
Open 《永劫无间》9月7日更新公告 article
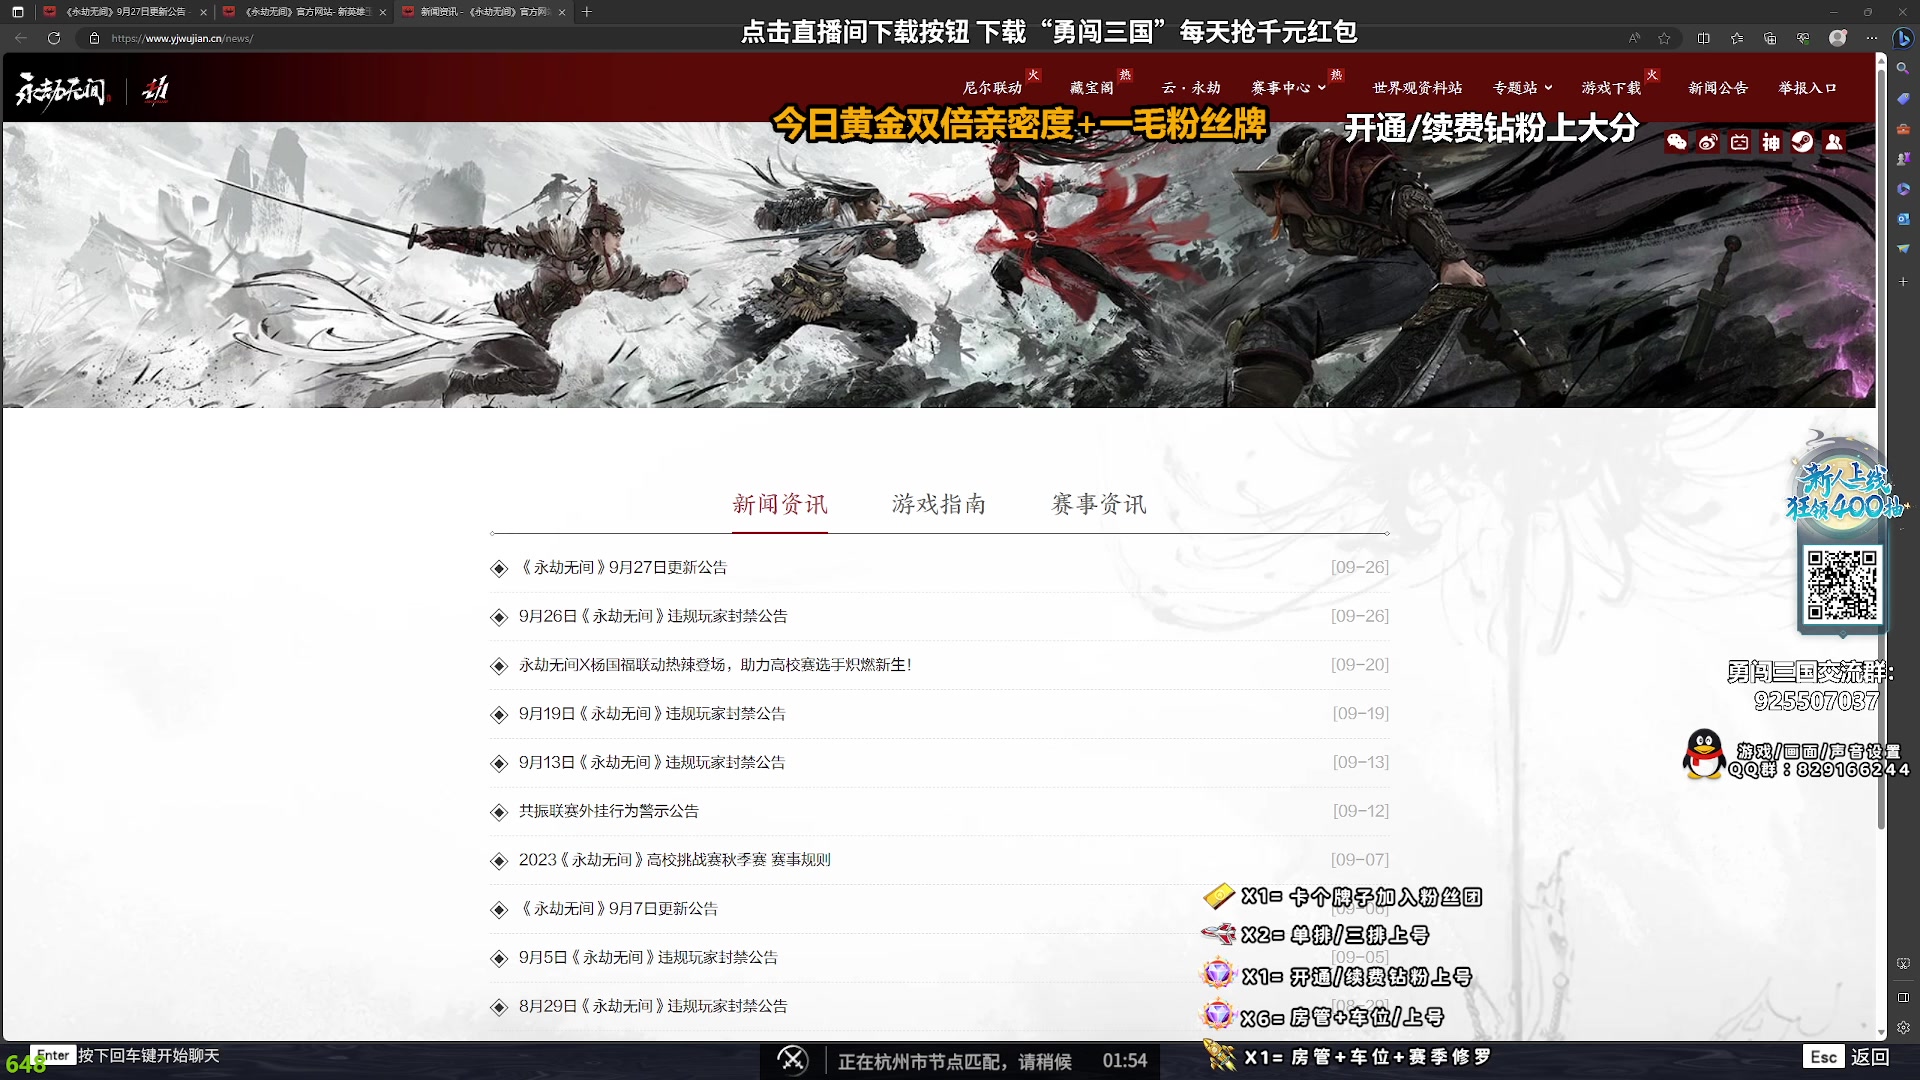pos(618,909)
